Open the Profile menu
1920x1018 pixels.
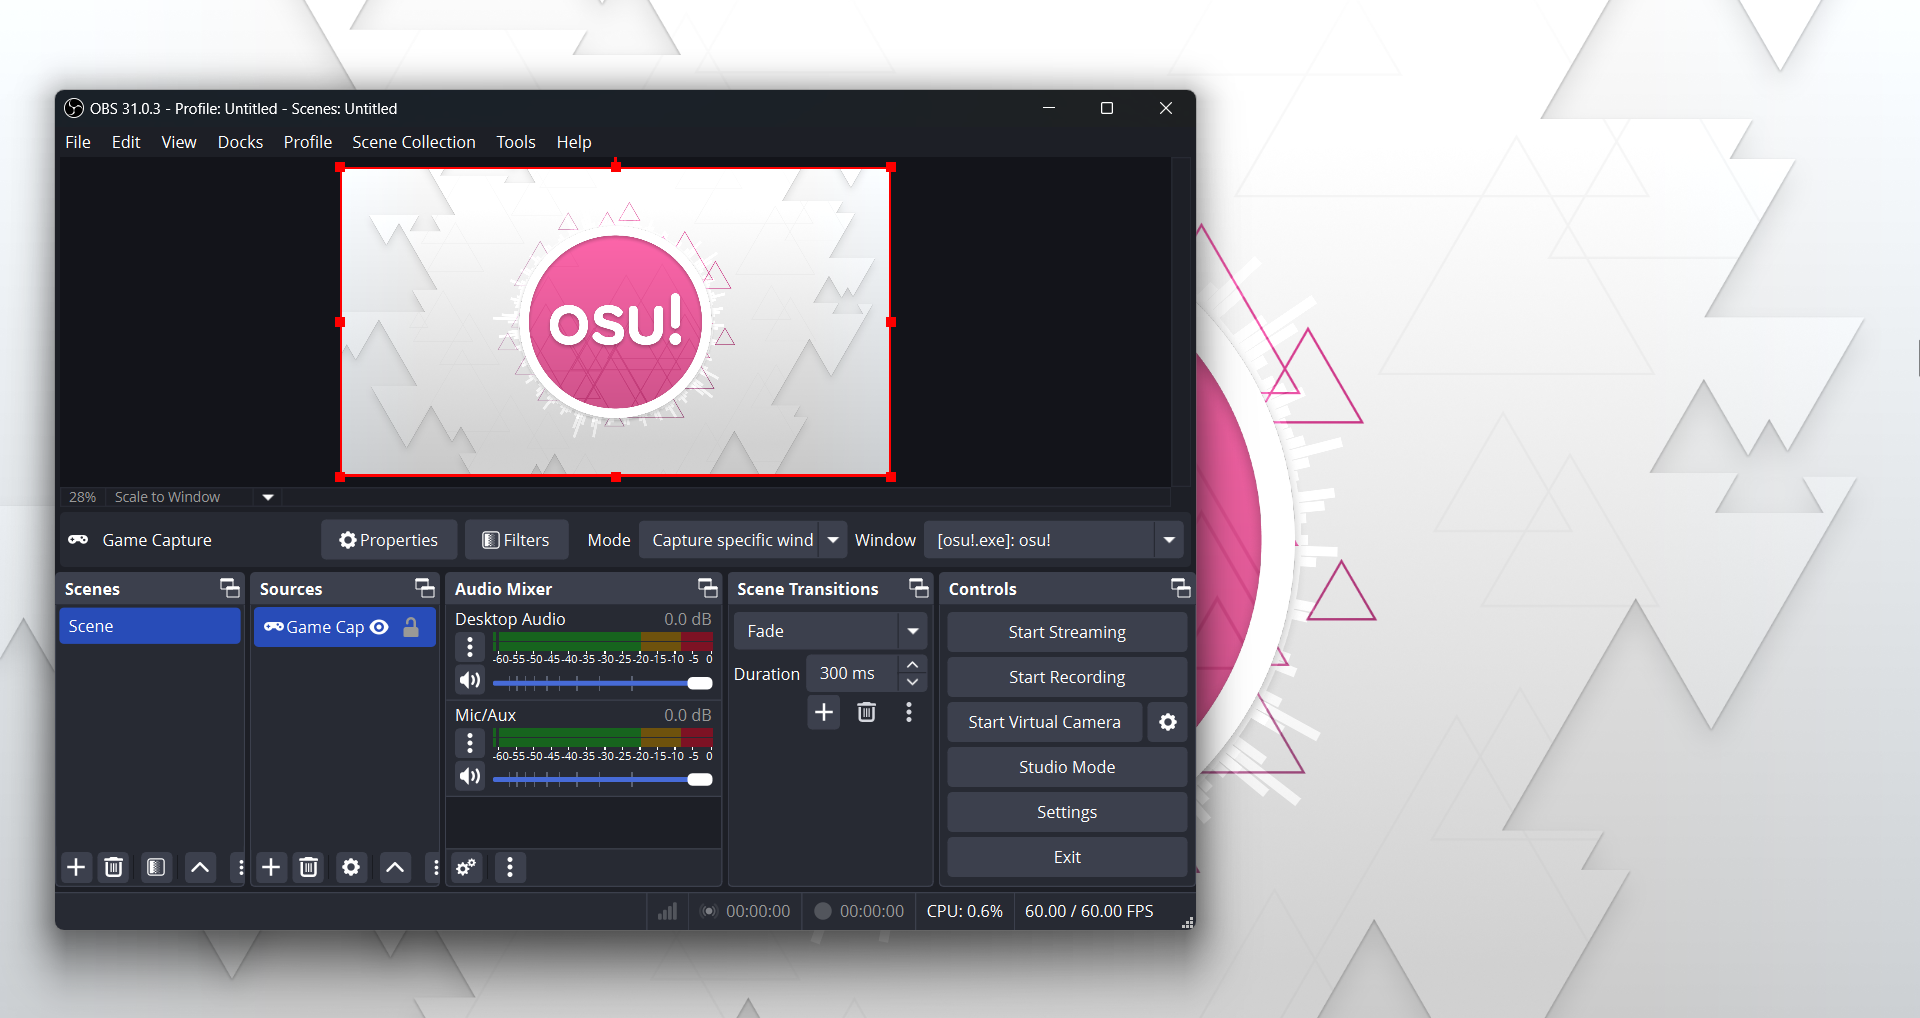click(308, 142)
